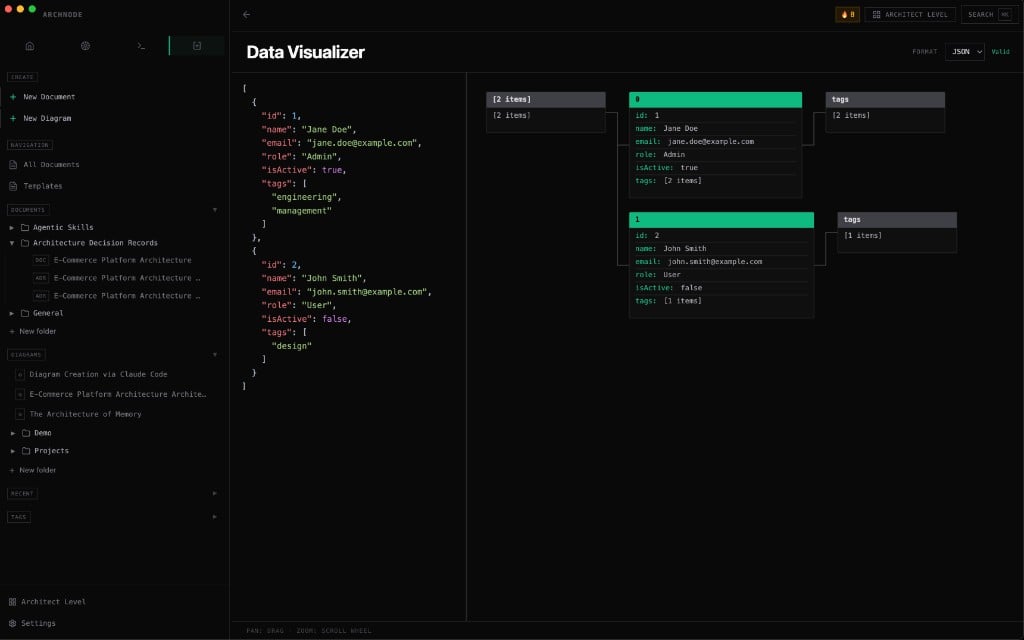Click role Admin row in node 0
Image resolution: width=1024 pixels, height=640 pixels.
click(x=715, y=154)
